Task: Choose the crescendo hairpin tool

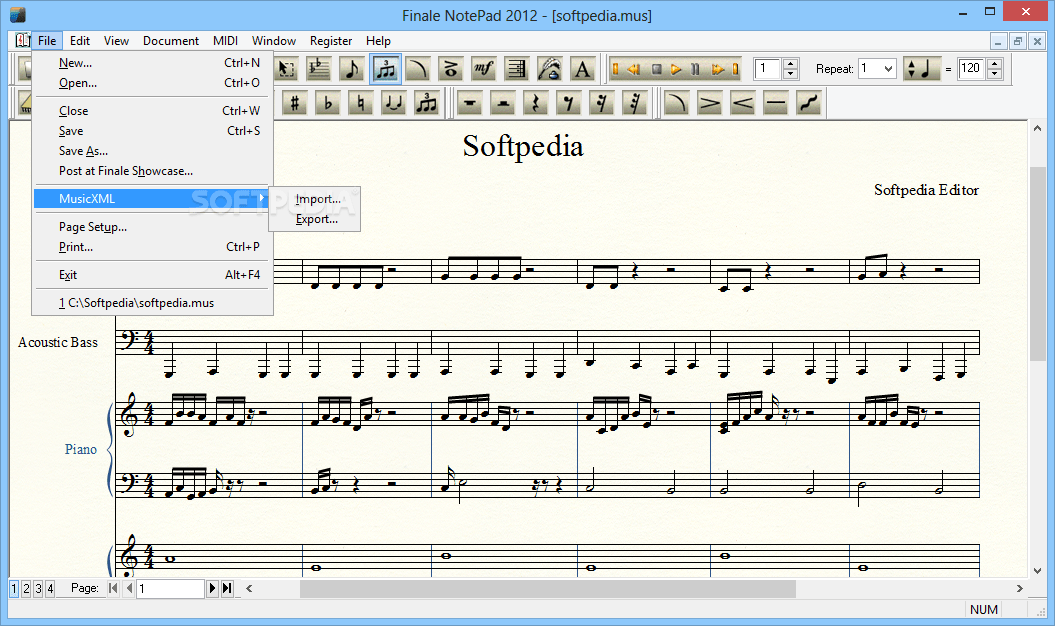Action: [743, 102]
